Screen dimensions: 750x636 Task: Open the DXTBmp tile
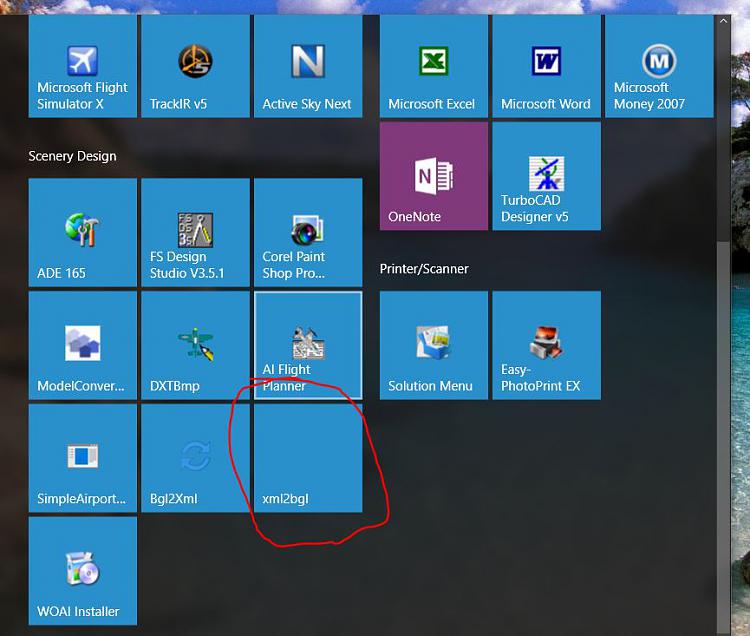[196, 345]
